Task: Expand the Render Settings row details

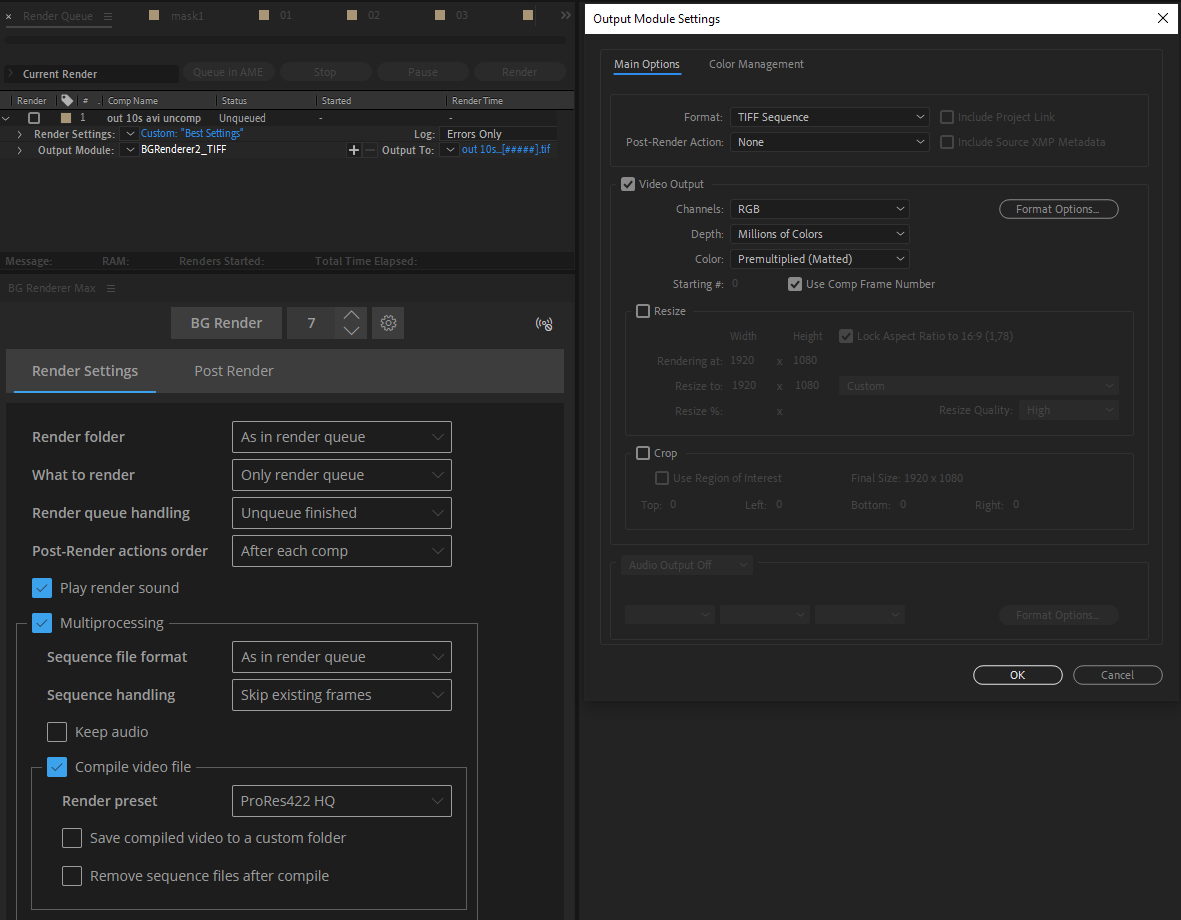Action: (x=20, y=134)
